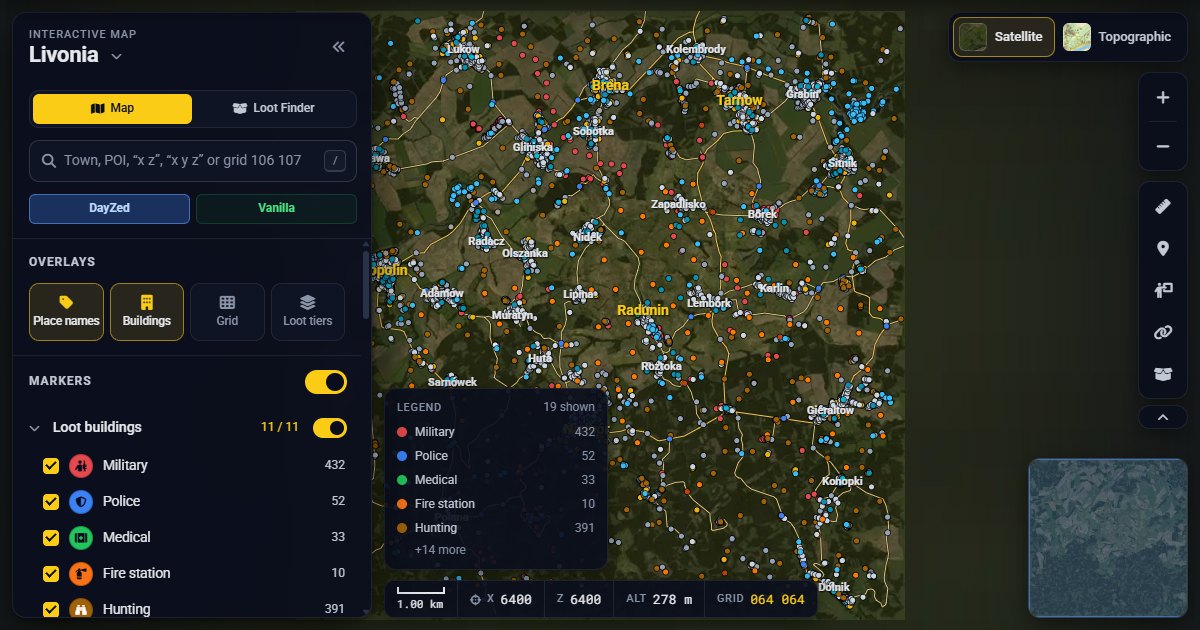Toggle Buildings overlay

coord(147,312)
